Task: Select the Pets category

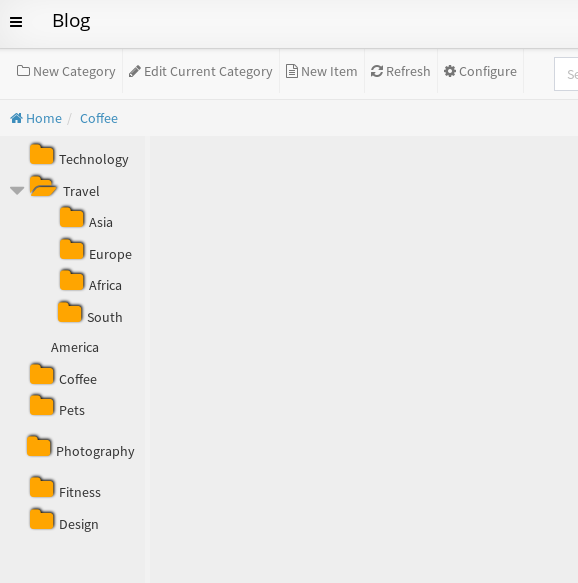Action: [x=72, y=410]
